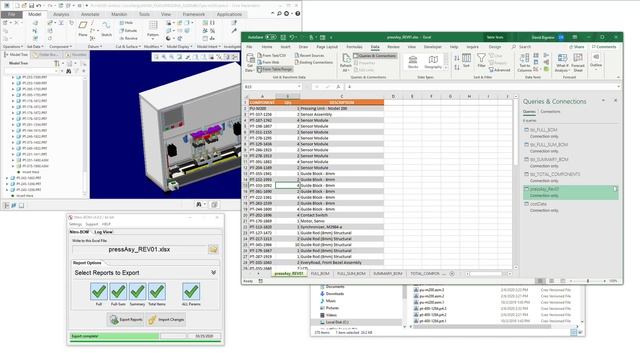Click the Excel zoom slider
The image size is (640, 360).
click(x=588, y=281)
